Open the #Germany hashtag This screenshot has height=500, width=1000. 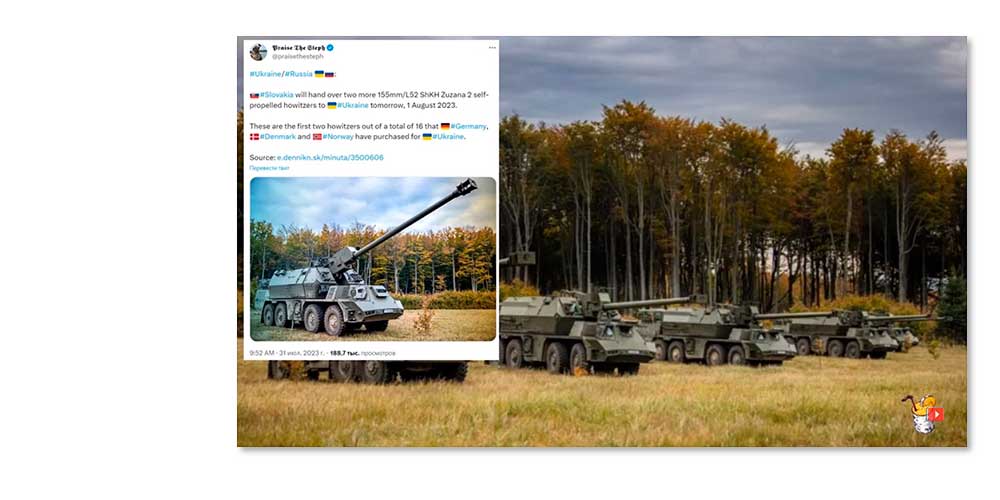pos(469,126)
